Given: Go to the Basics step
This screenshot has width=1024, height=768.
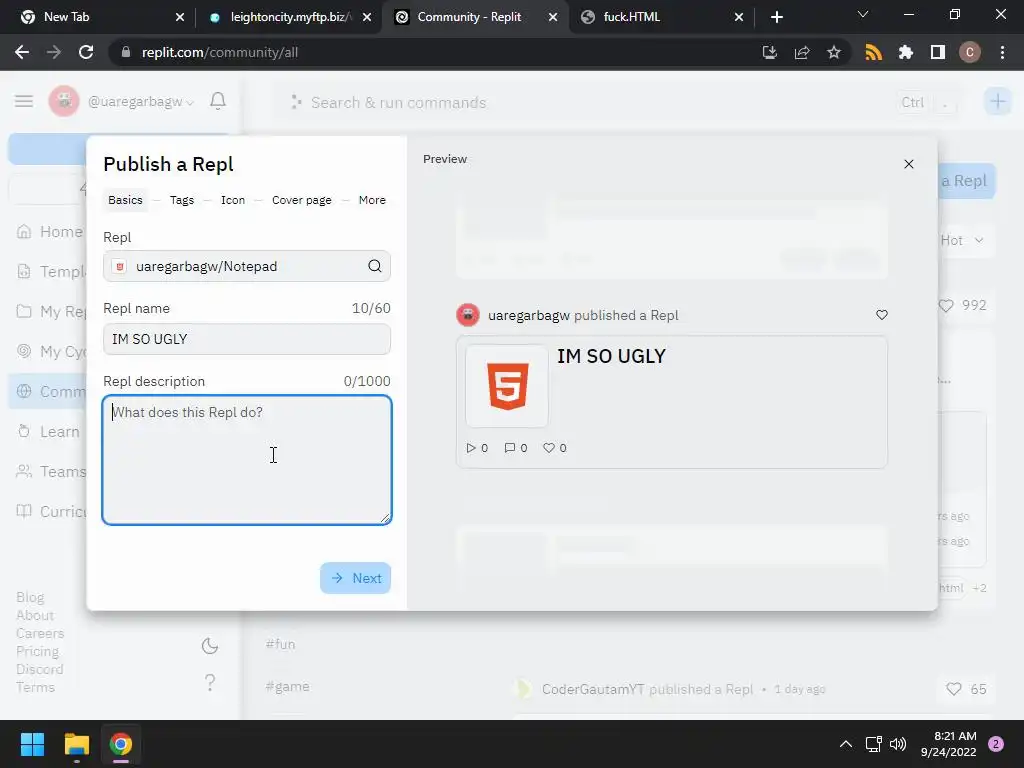Looking at the screenshot, I should point(125,200).
